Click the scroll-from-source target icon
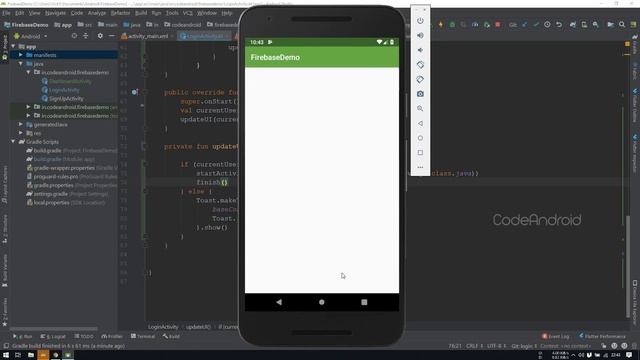Screen dimensions: 640x360 pos(74,36)
